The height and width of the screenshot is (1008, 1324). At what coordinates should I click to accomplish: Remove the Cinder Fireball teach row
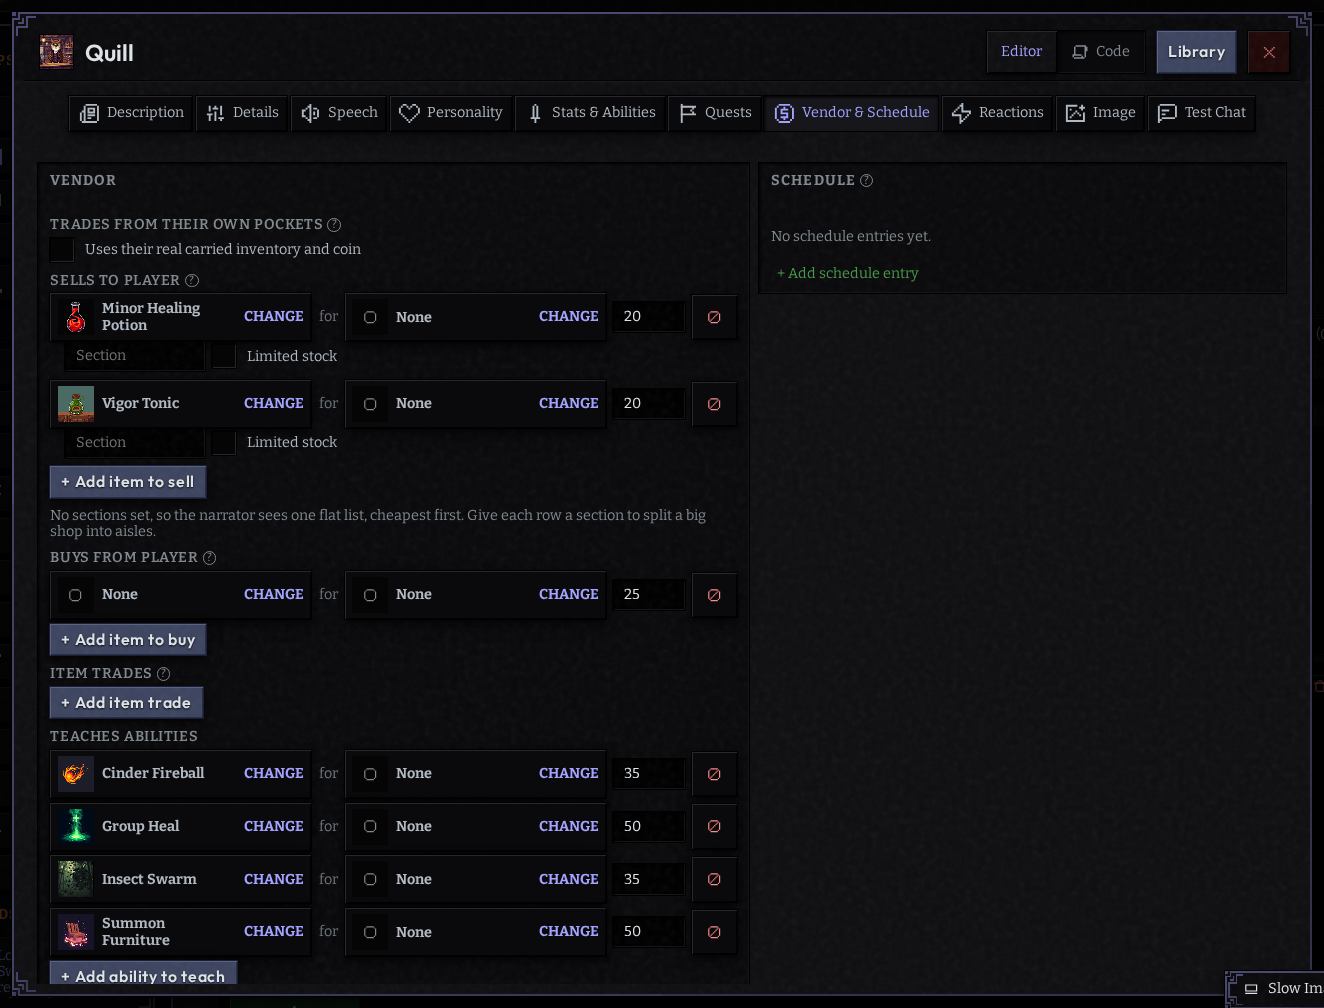point(714,774)
